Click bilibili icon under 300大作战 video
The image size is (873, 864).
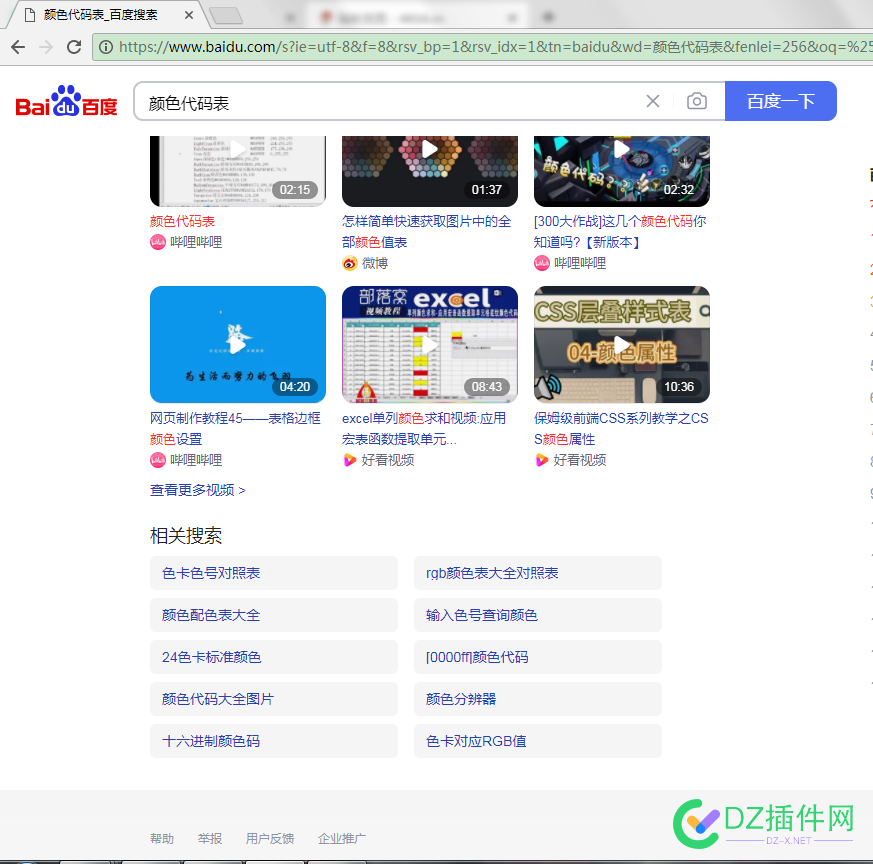pos(542,263)
